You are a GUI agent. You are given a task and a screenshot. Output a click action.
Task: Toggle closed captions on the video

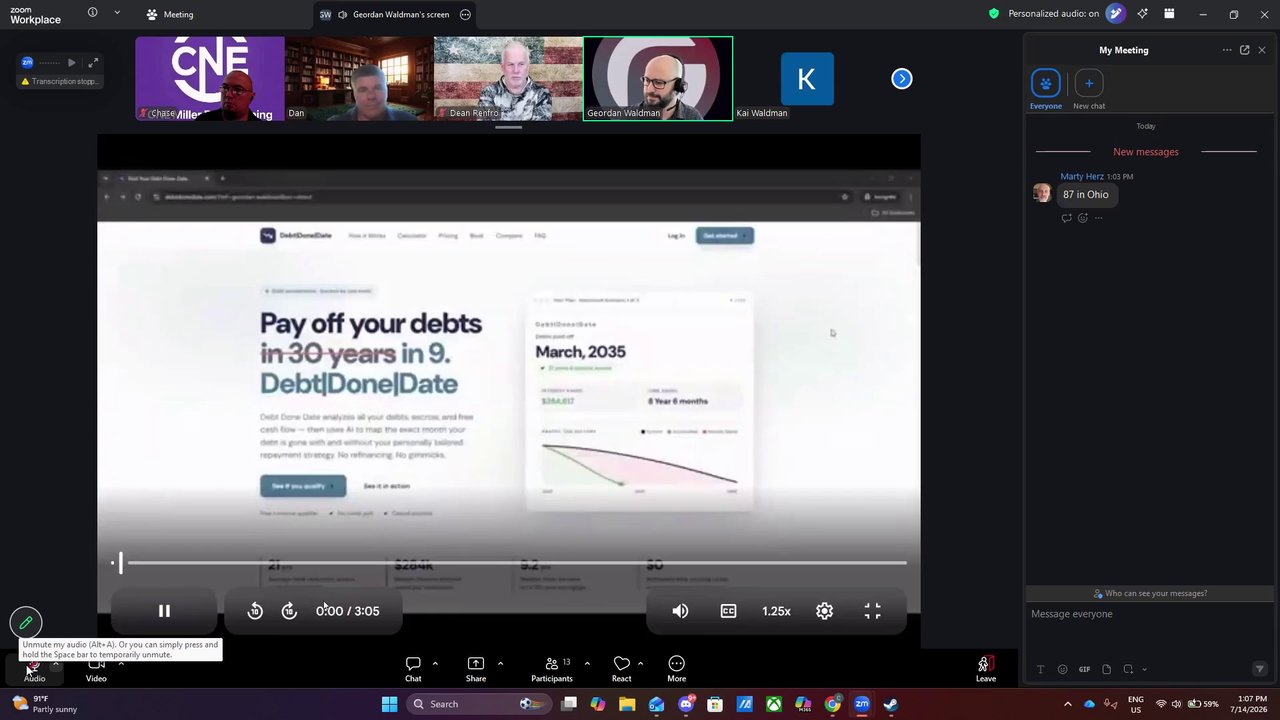point(728,611)
